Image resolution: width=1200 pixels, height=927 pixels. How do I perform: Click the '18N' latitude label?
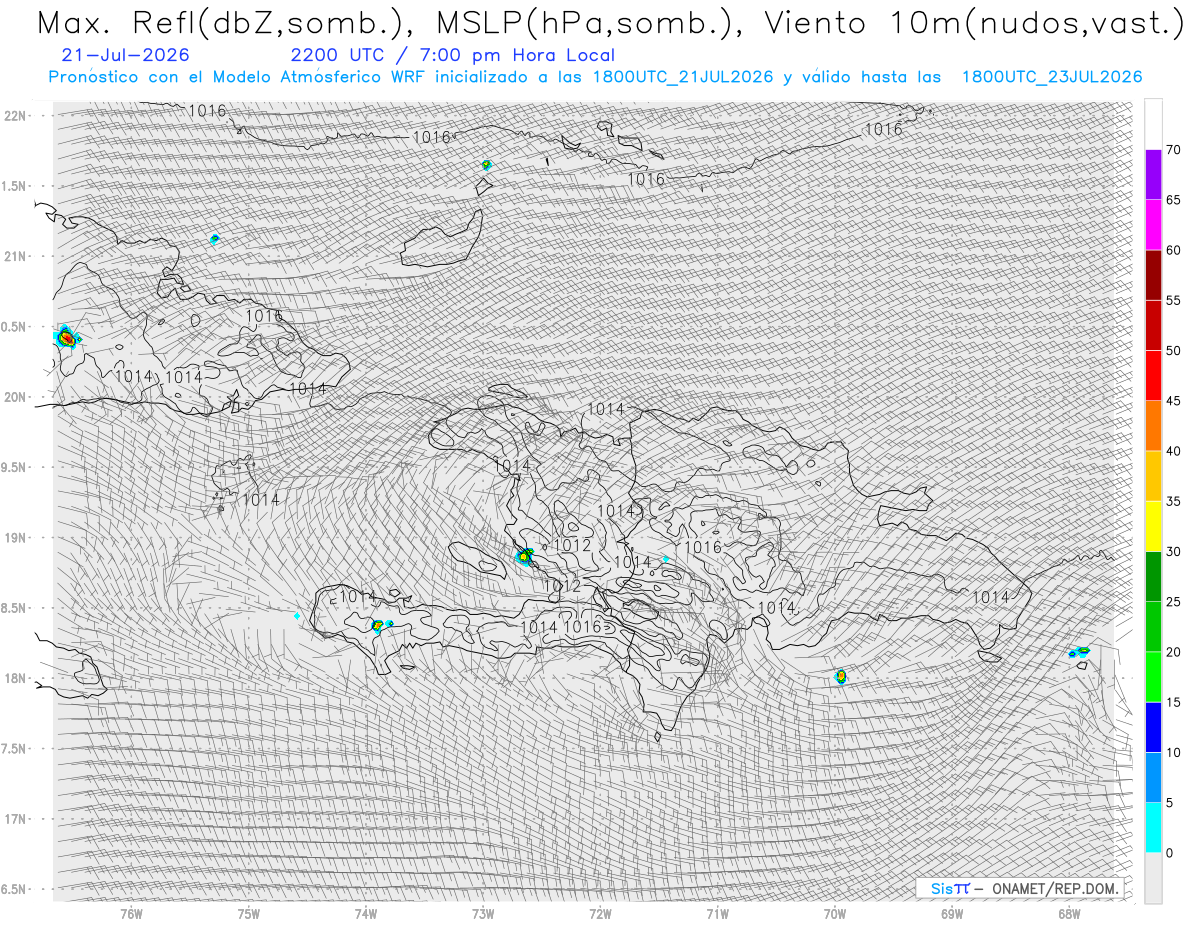pos(14,678)
